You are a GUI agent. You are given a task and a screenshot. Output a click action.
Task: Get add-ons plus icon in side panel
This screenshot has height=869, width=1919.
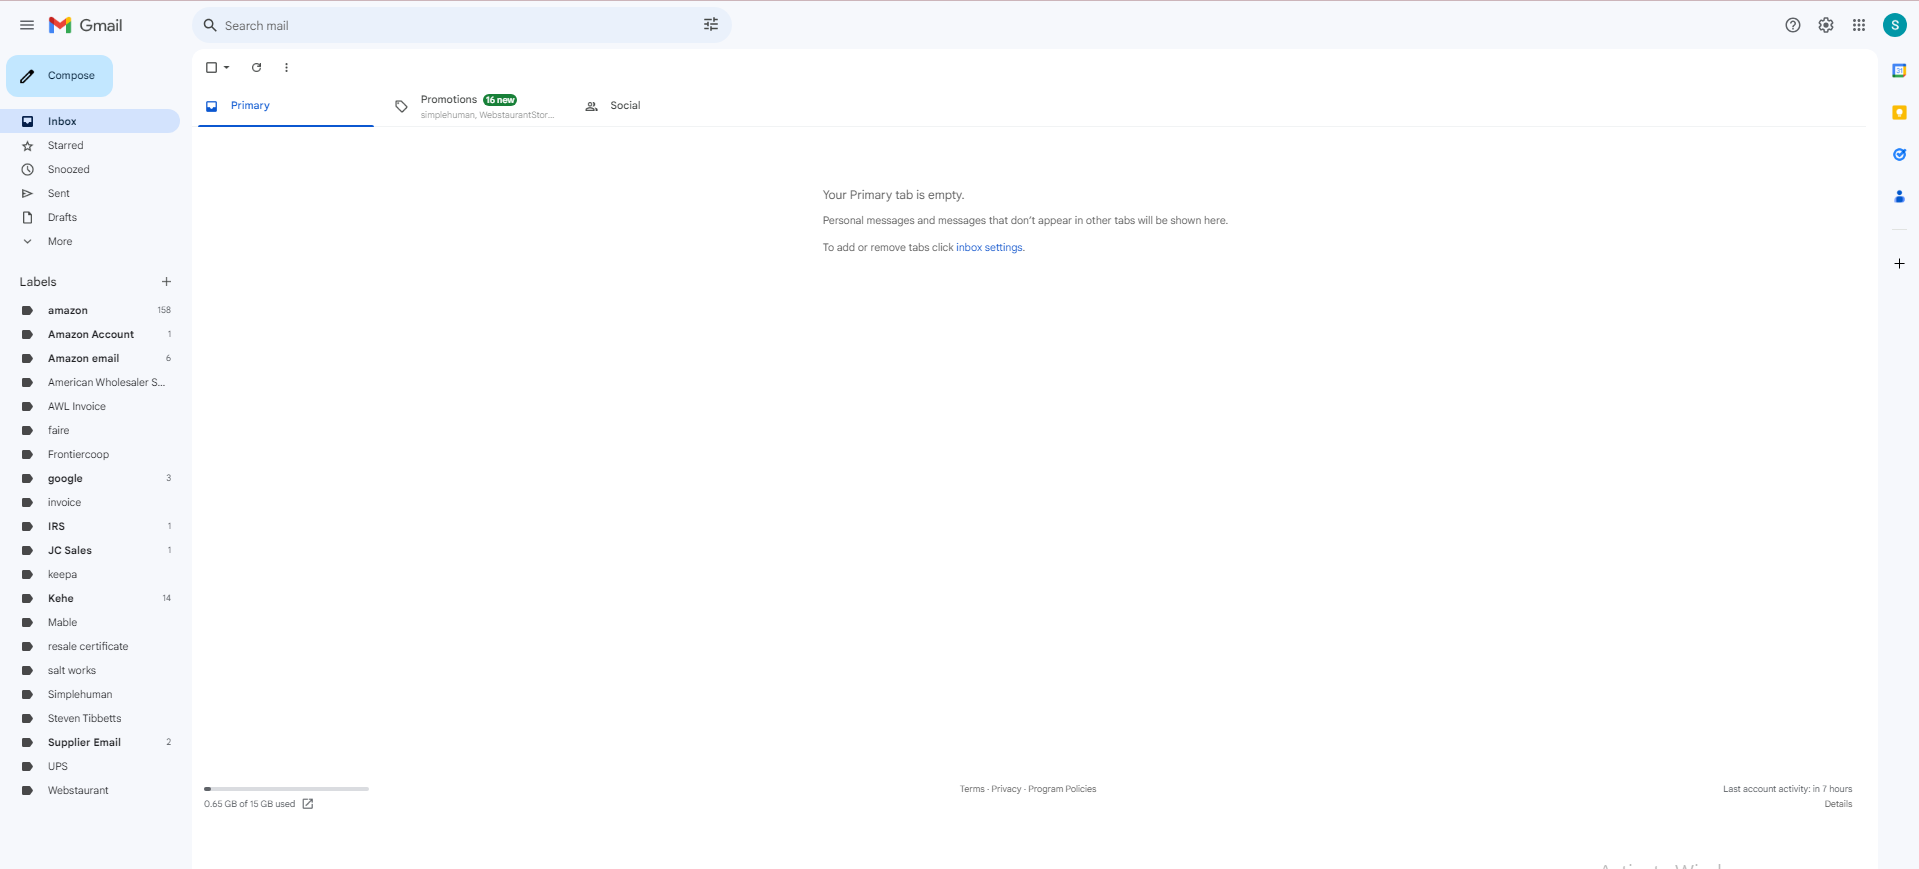[x=1899, y=263]
